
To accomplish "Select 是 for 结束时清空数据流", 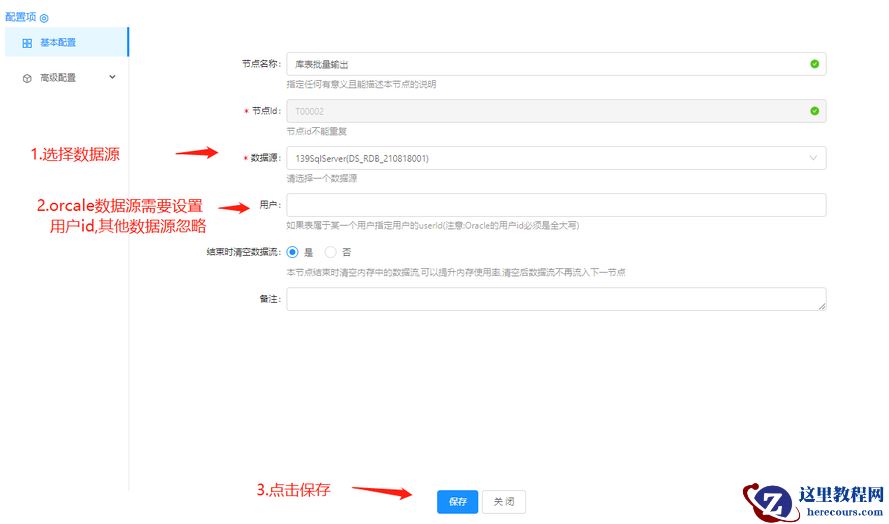I will [x=292, y=252].
